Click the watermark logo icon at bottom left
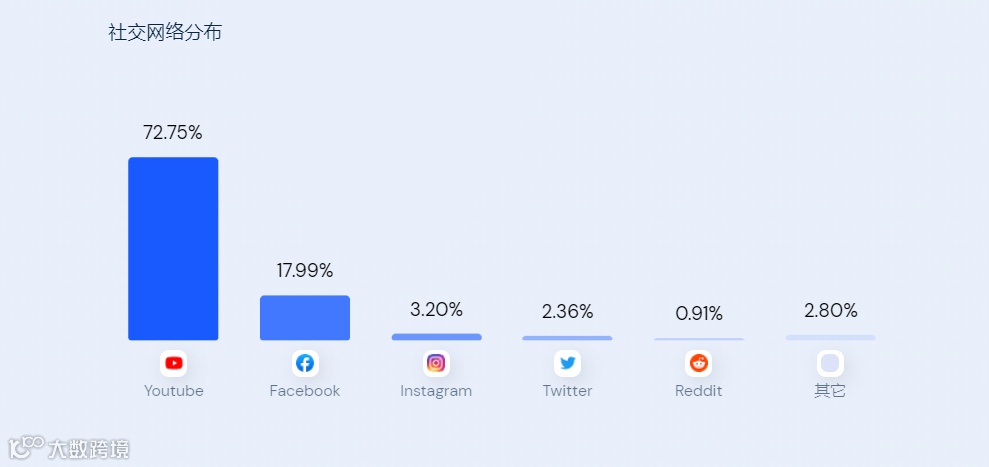Screen dimensions: 989x467 point(27,447)
